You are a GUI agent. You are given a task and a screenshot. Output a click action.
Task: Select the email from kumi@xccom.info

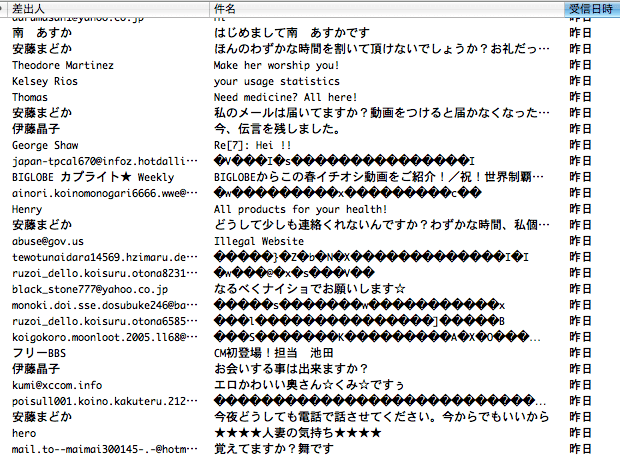pos(57,385)
